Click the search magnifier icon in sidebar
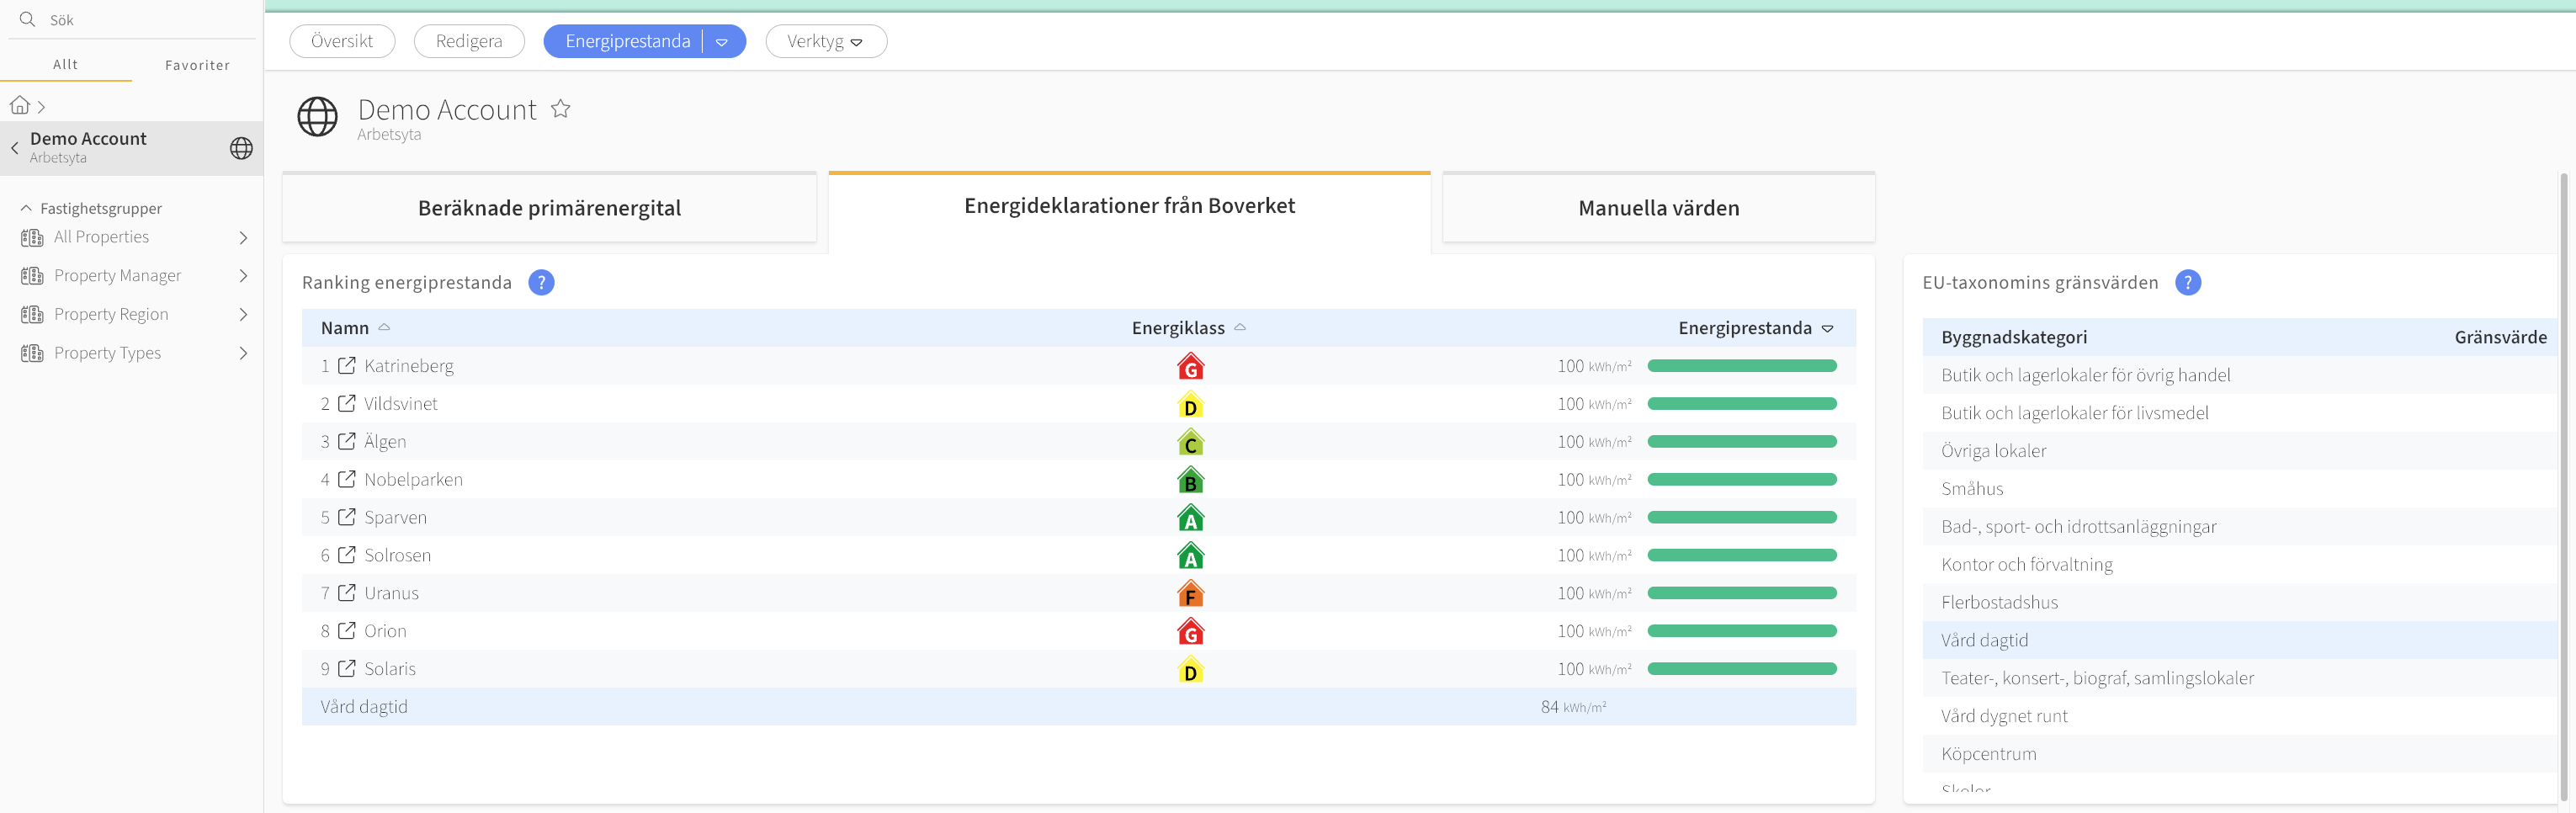This screenshot has height=813, width=2576. coord(27,20)
